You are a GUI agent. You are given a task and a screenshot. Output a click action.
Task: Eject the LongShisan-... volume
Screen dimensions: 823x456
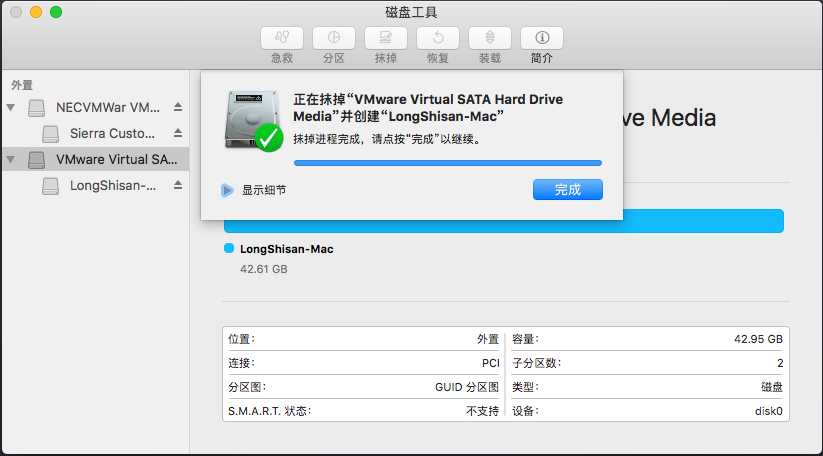[178, 185]
